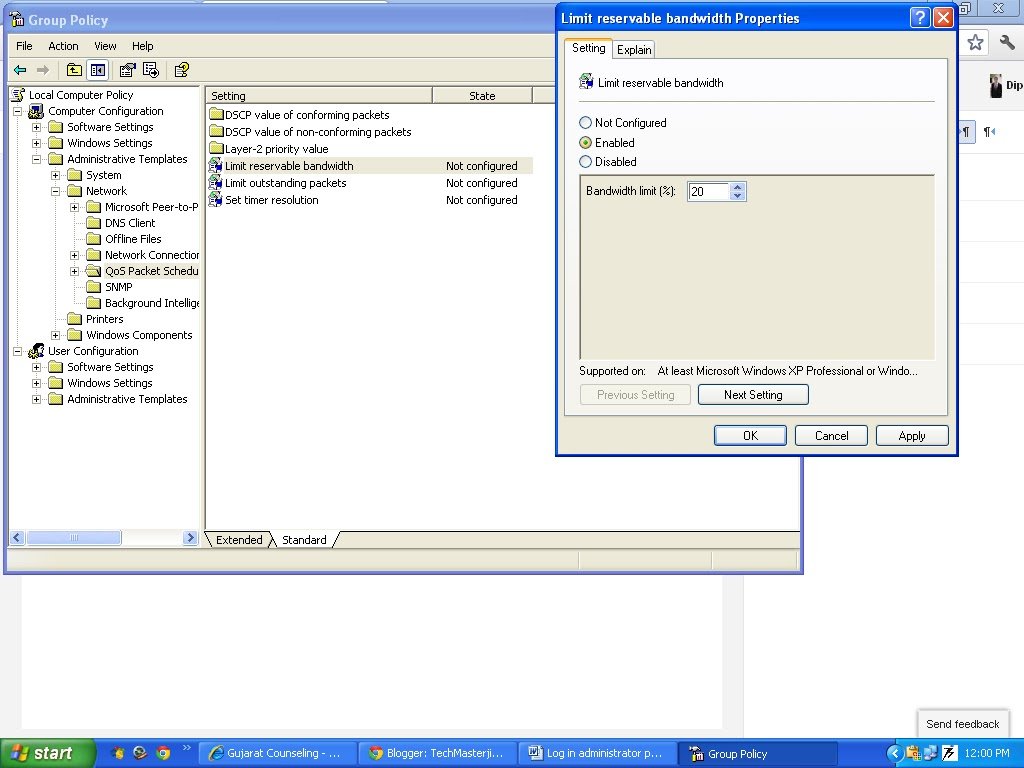Click the Limit outstanding packets policy icon

(216, 183)
